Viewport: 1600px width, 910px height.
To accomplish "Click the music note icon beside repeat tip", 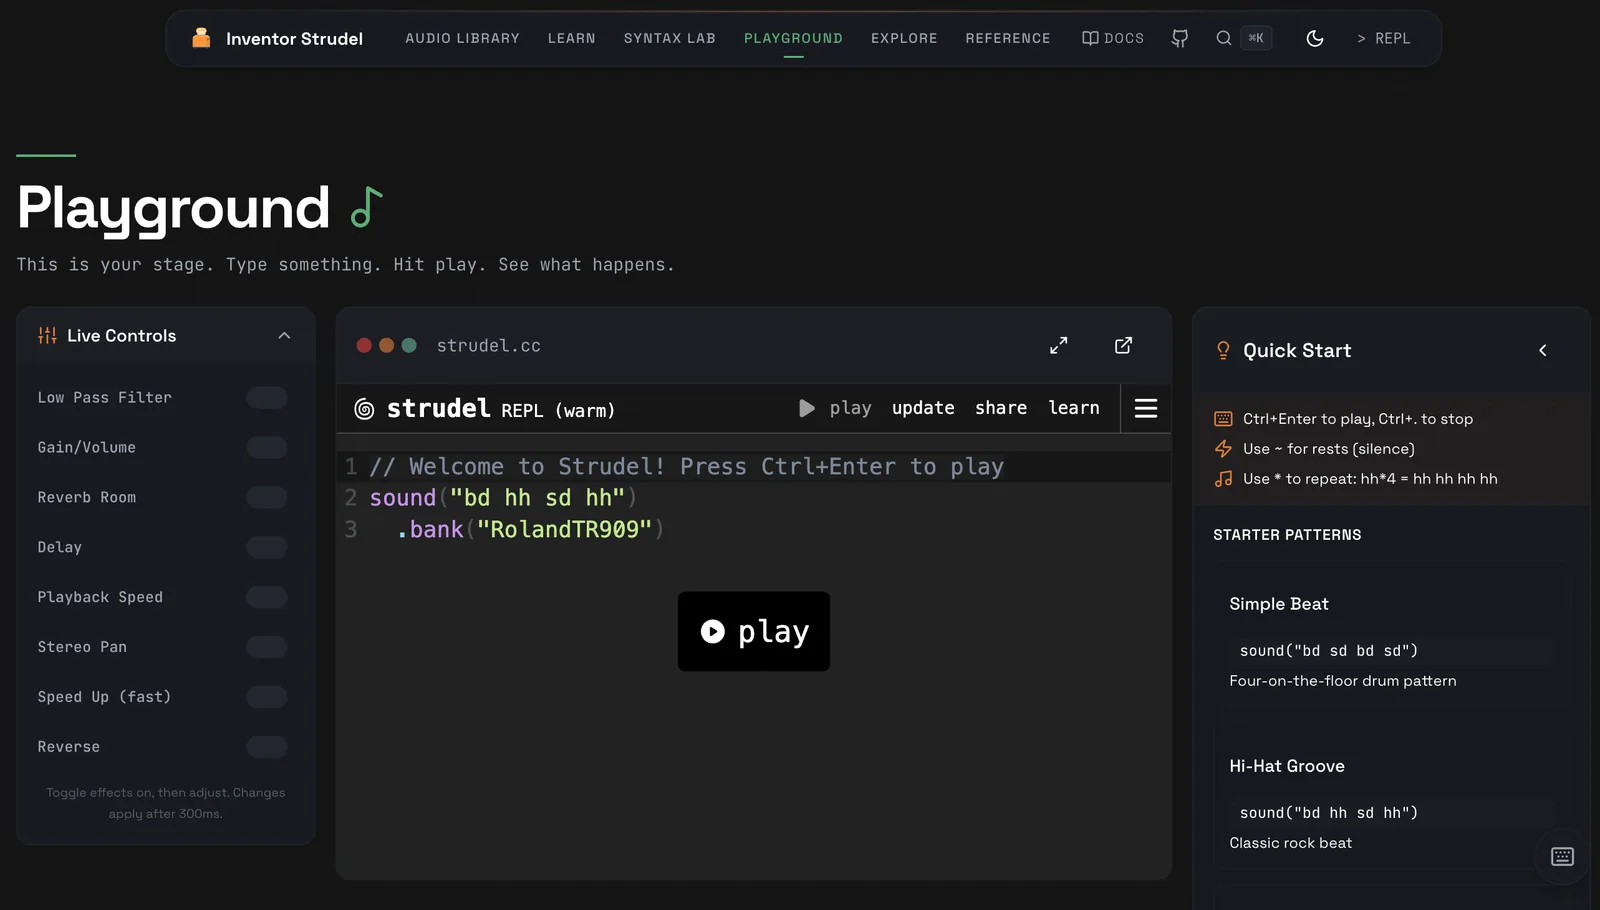I will (x=1223, y=479).
